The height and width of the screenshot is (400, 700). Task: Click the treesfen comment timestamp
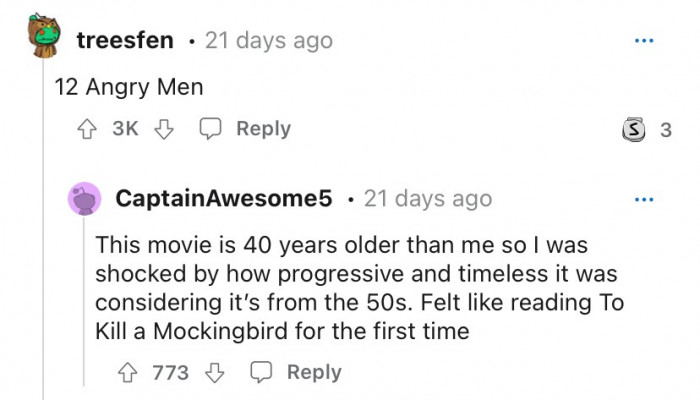coord(268,42)
